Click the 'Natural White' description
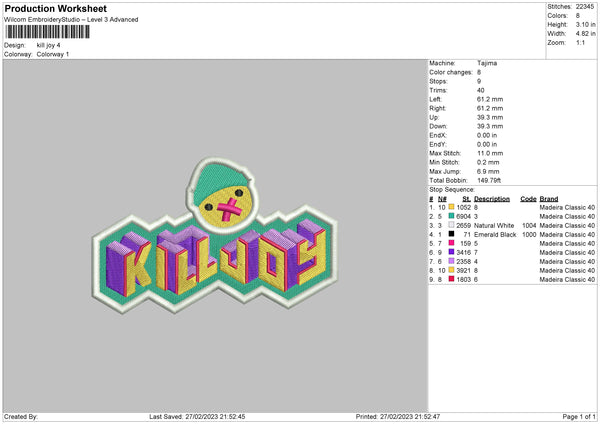The height and width of the screenshot is (424, 600). coord(494,225)
